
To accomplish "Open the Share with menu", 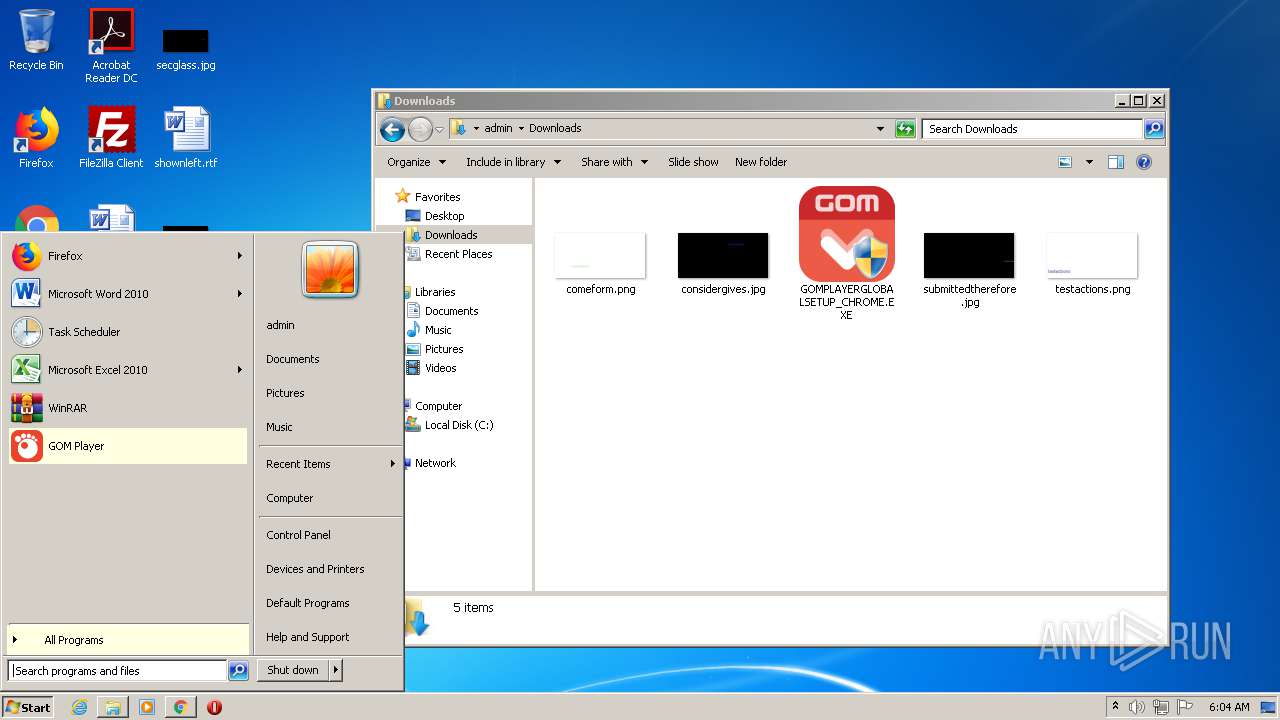I will [x=614, y=162].
